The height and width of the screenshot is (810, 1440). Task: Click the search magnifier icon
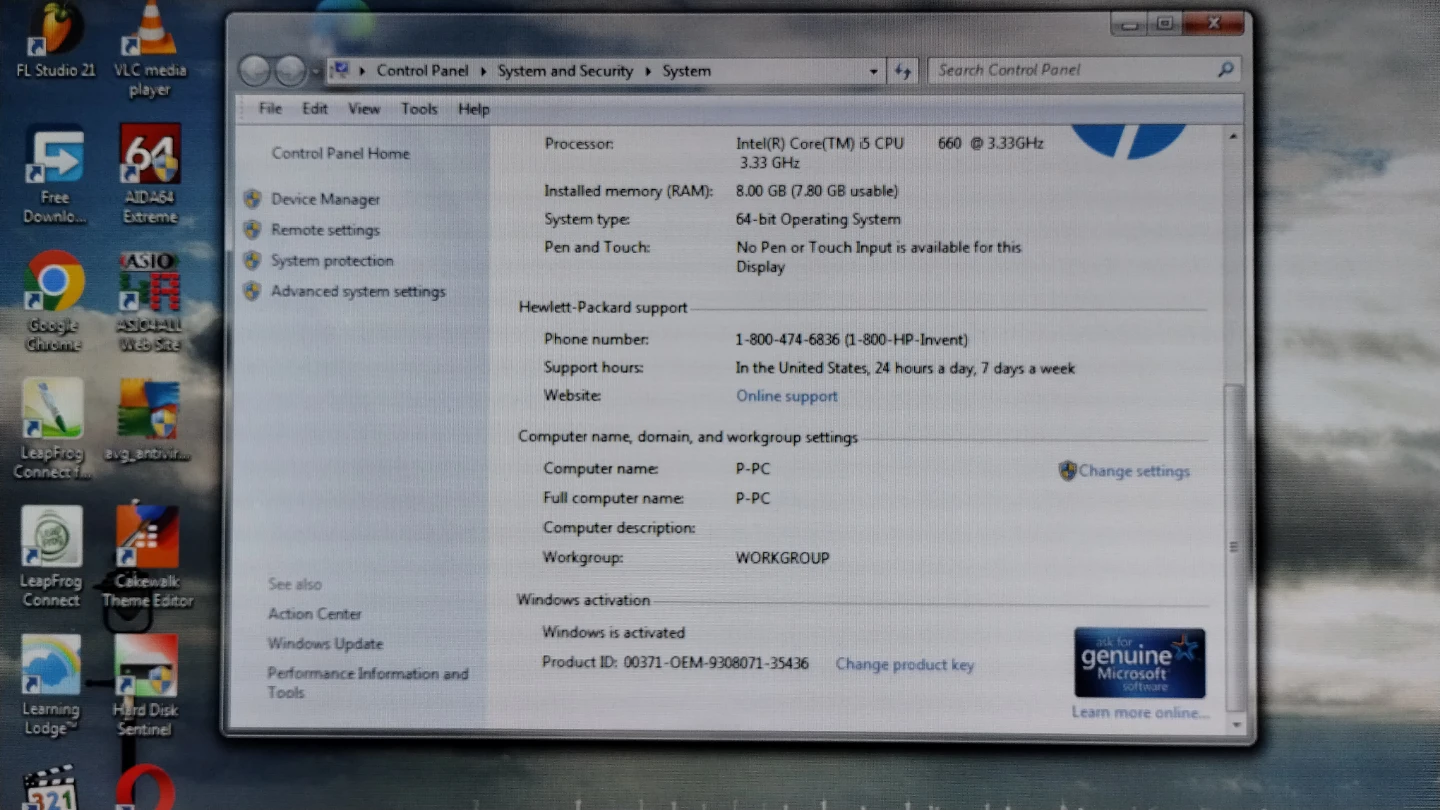click(1225, 70)
